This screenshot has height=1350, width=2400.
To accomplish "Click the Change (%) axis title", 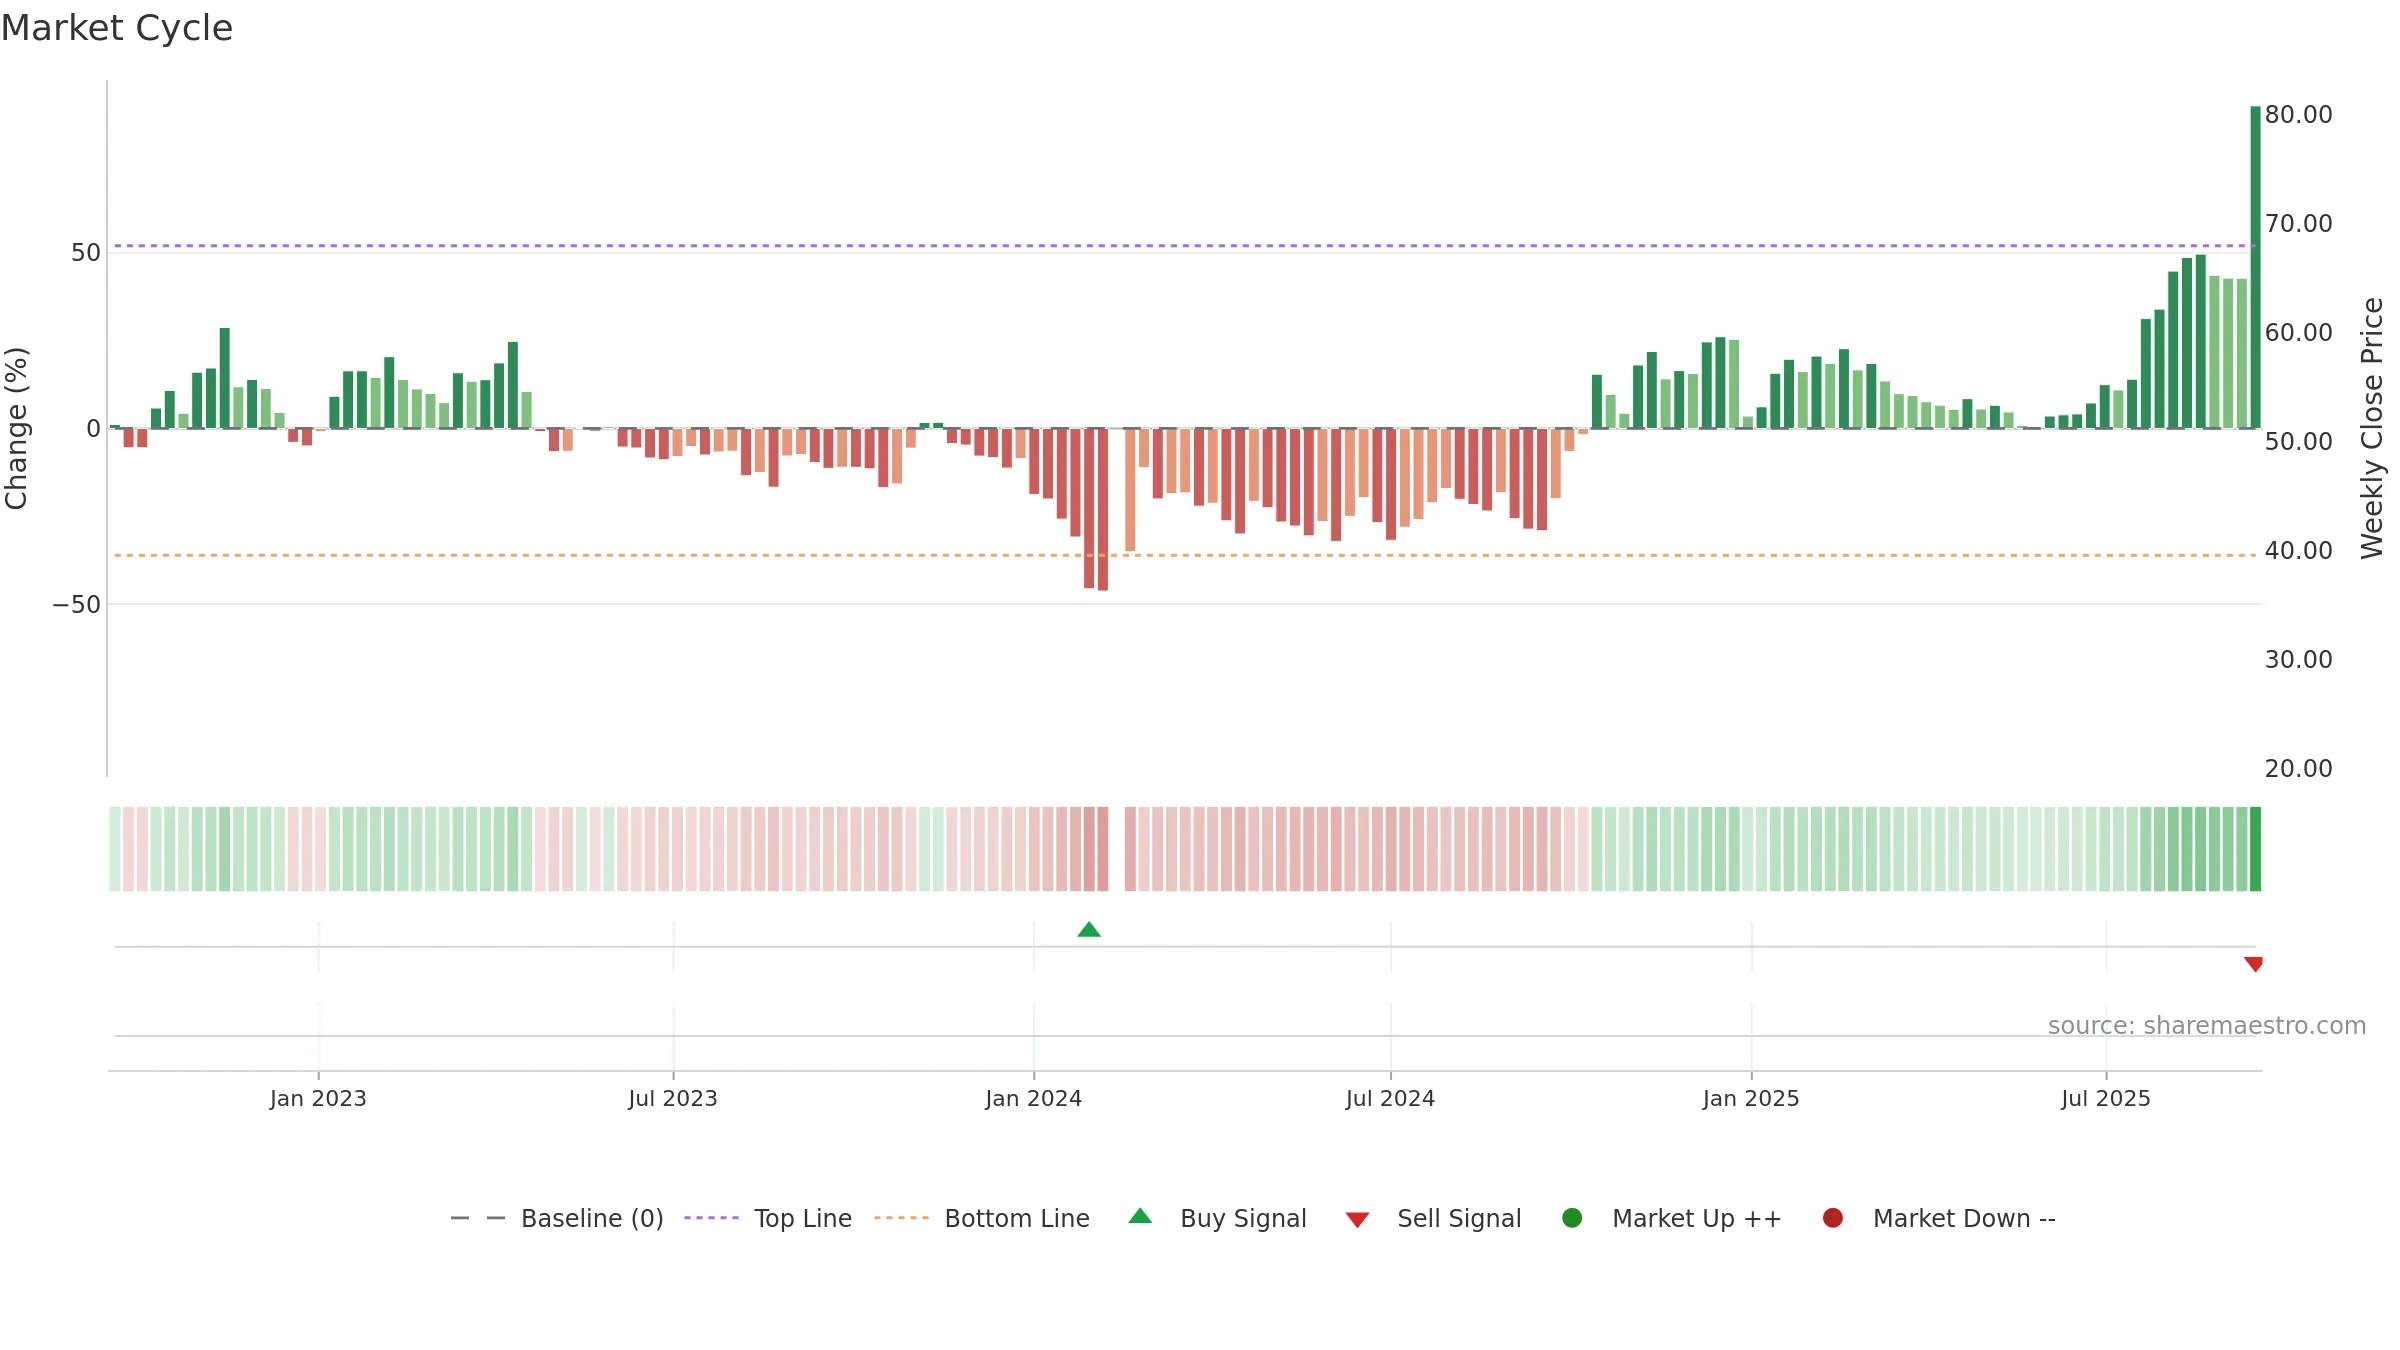I will click(x=16, y=428).
